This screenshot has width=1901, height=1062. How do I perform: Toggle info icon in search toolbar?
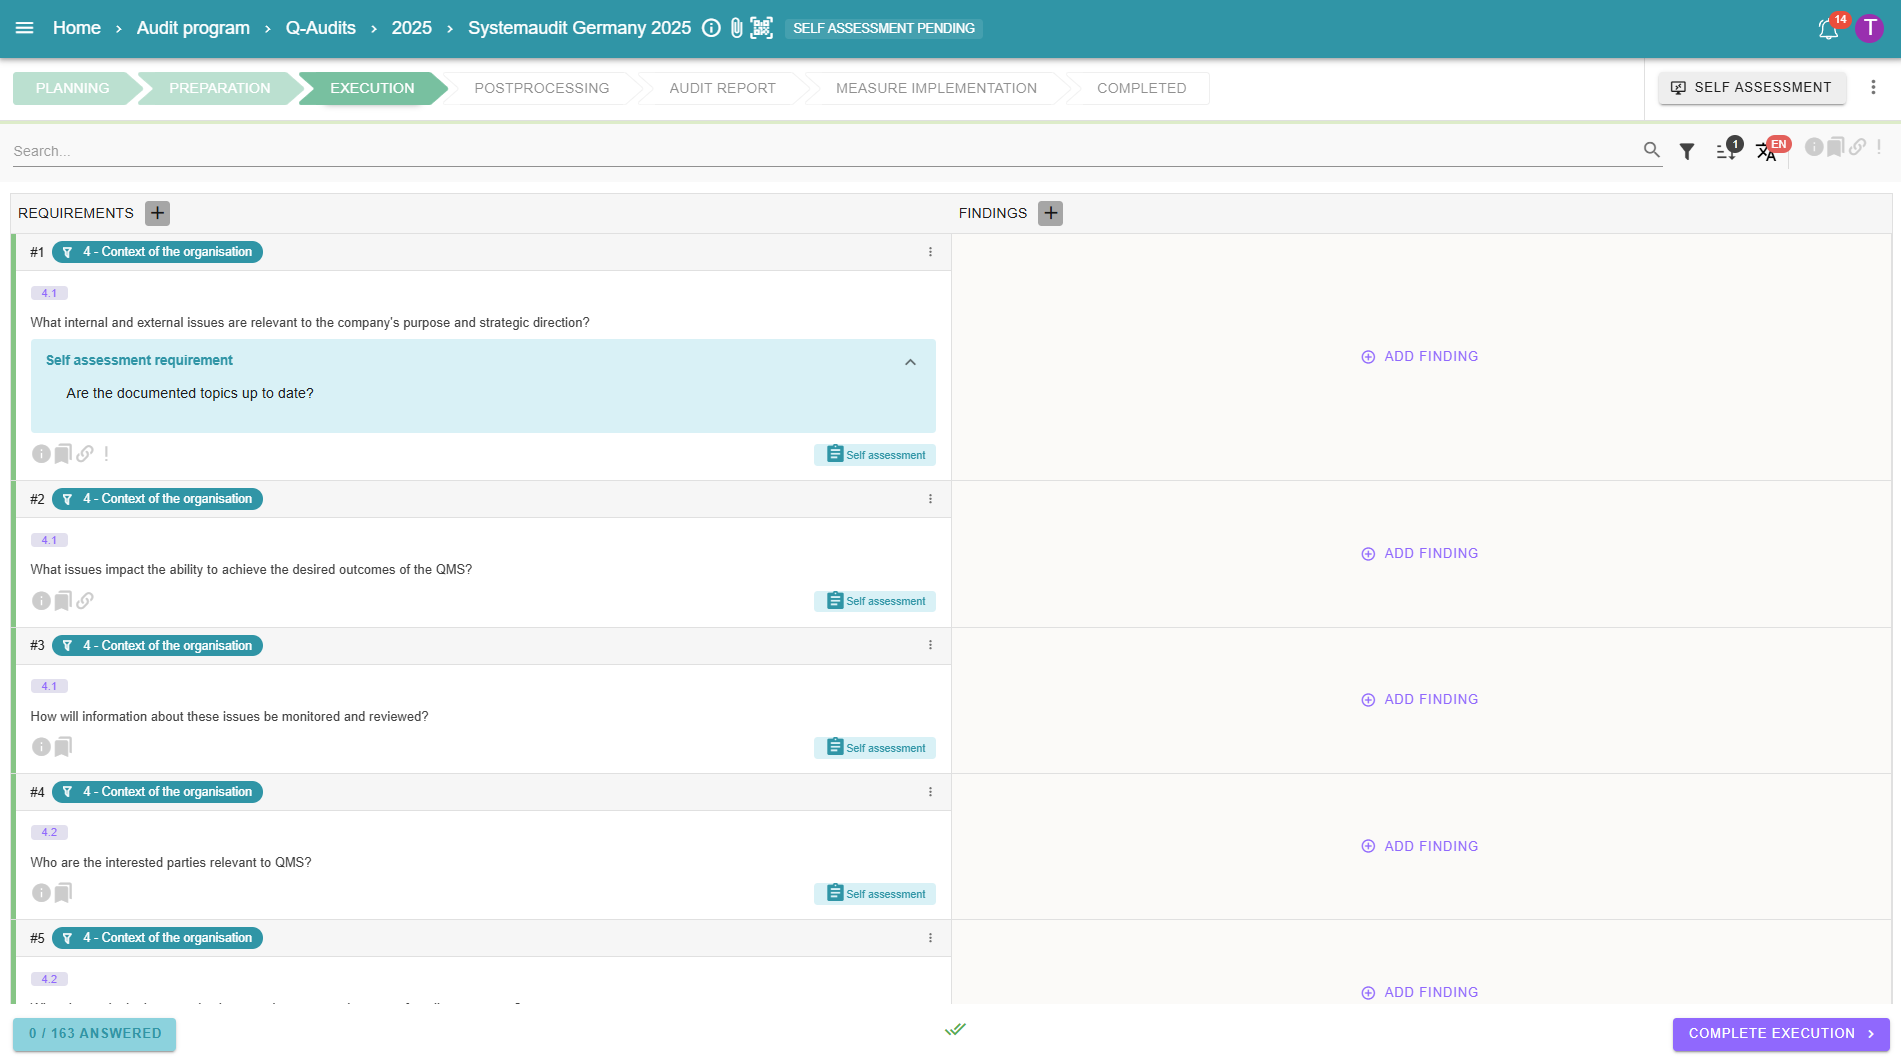1813,148
